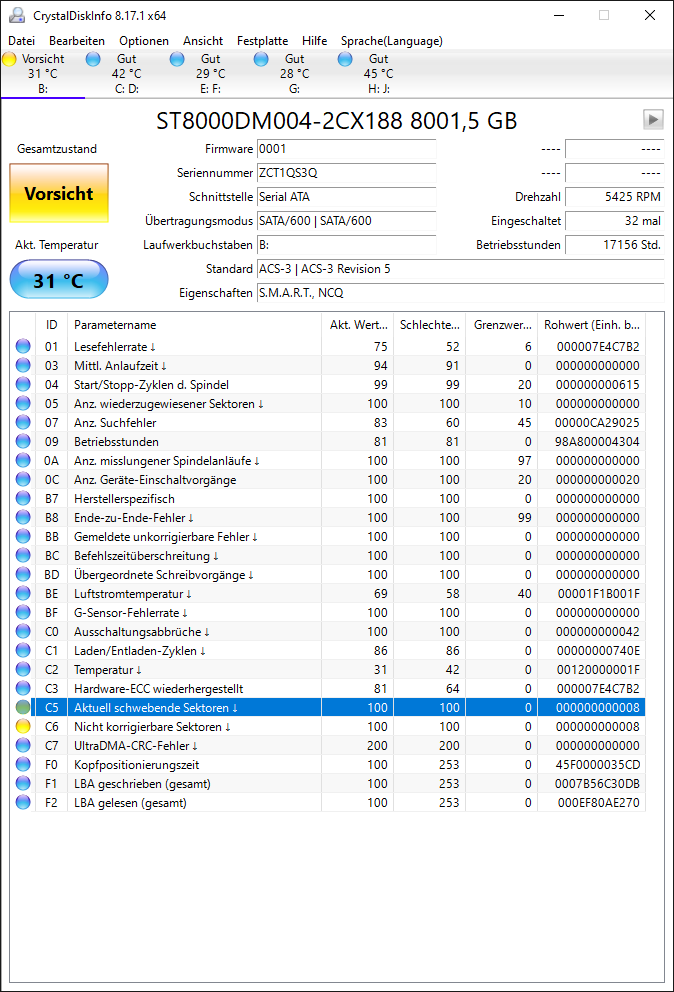The width and height of the screenshot is (674, 992).
Task: Click the Grenzwert column header
Action: pos(501,325)
